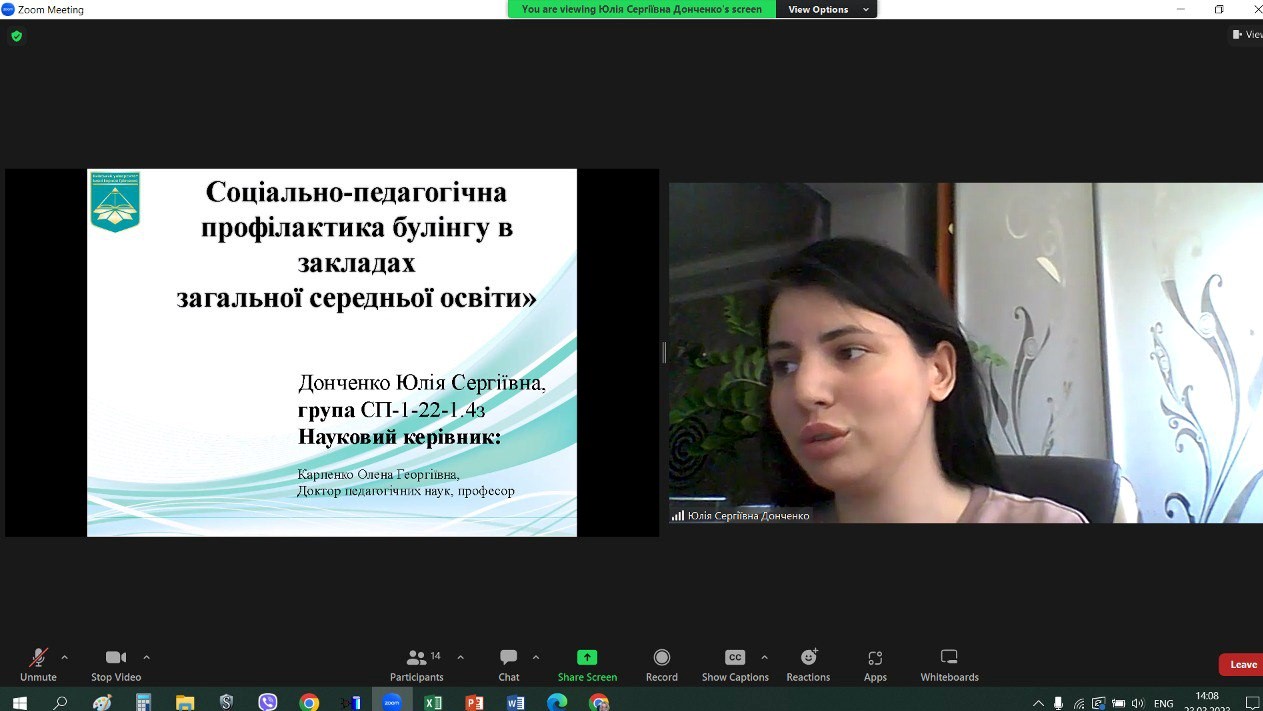Expand caption options arrow
The height and width of the screenshot is (711, 1263).
point(765,657)
